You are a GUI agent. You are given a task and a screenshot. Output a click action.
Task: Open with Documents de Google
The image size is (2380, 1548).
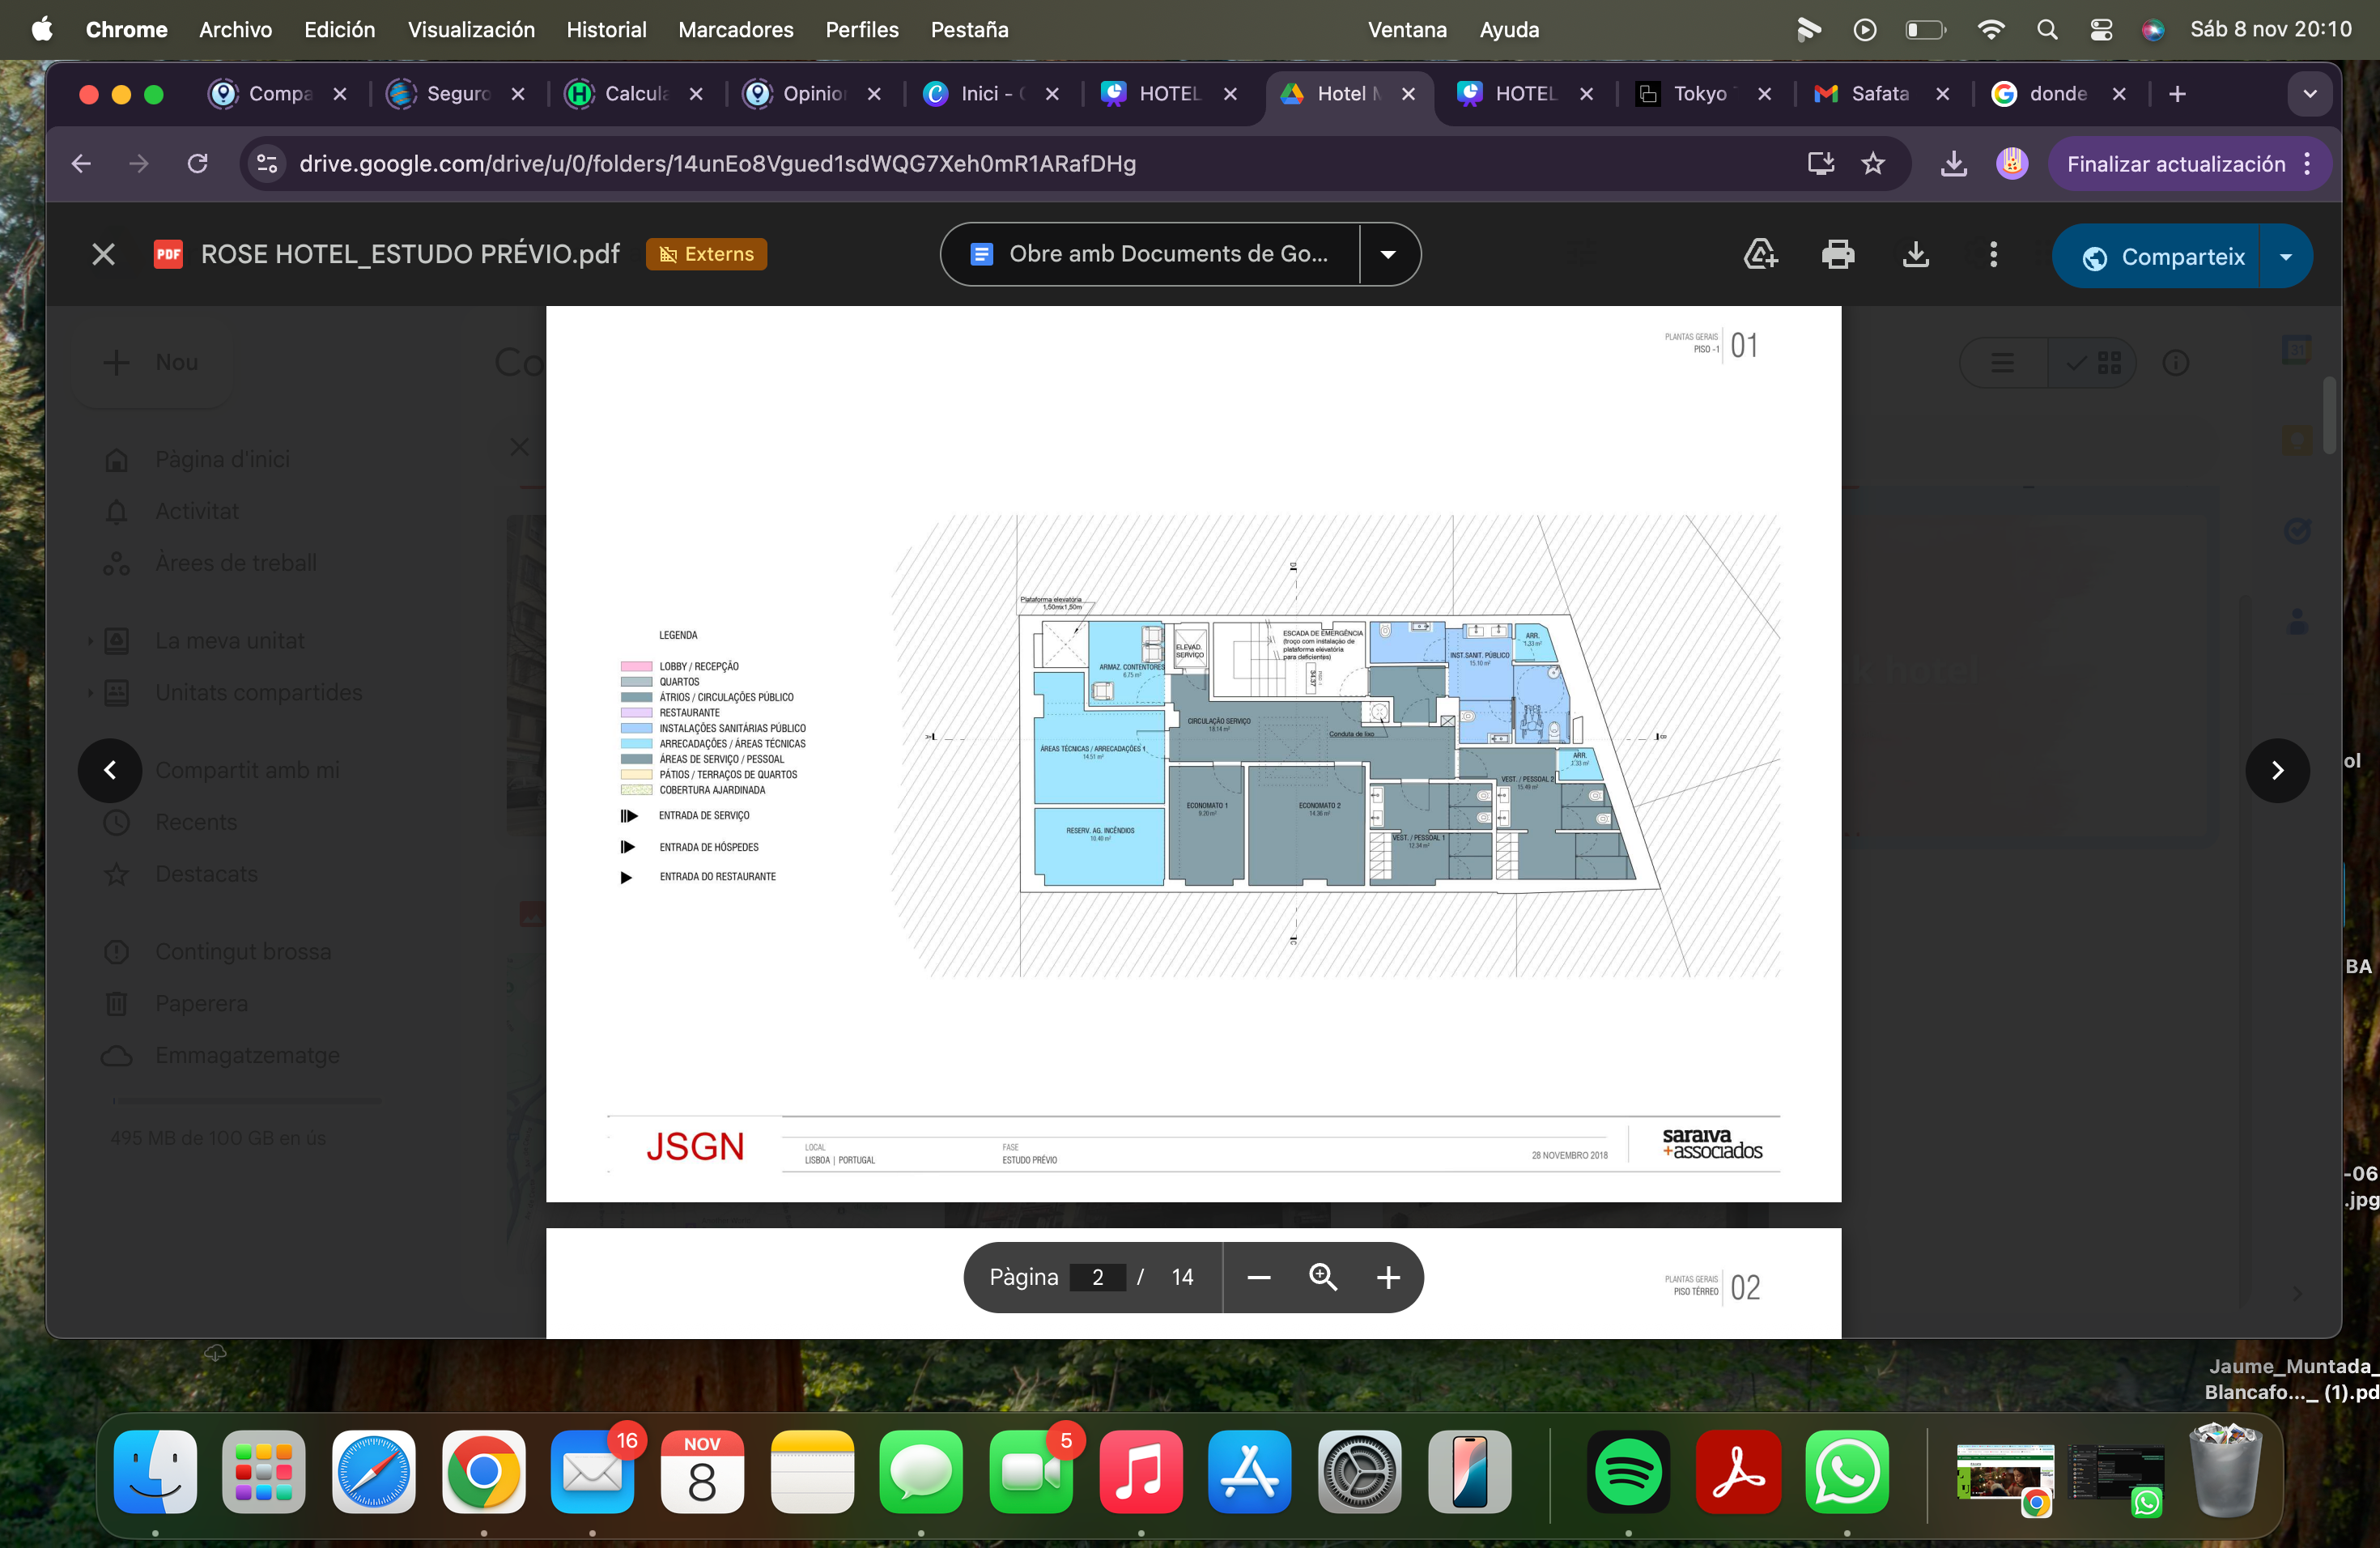(x=1150, y=255)
